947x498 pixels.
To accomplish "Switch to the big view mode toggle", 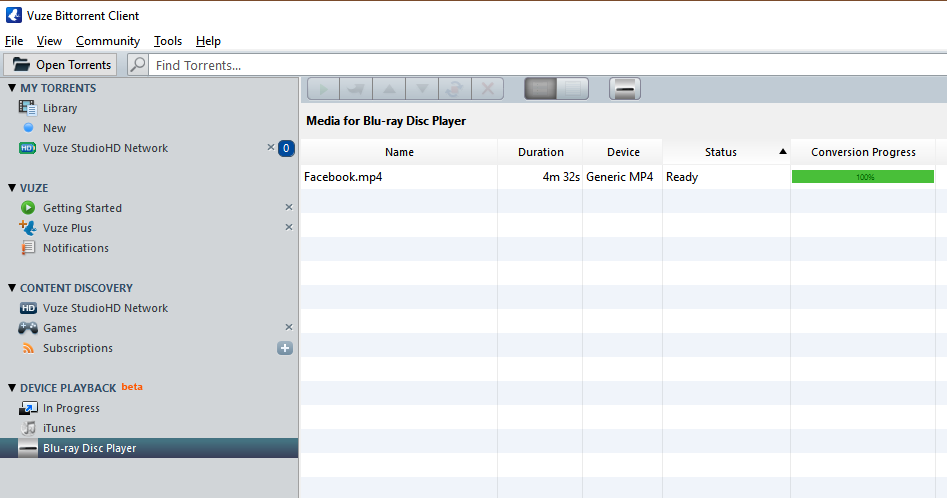I will (541, 89).
